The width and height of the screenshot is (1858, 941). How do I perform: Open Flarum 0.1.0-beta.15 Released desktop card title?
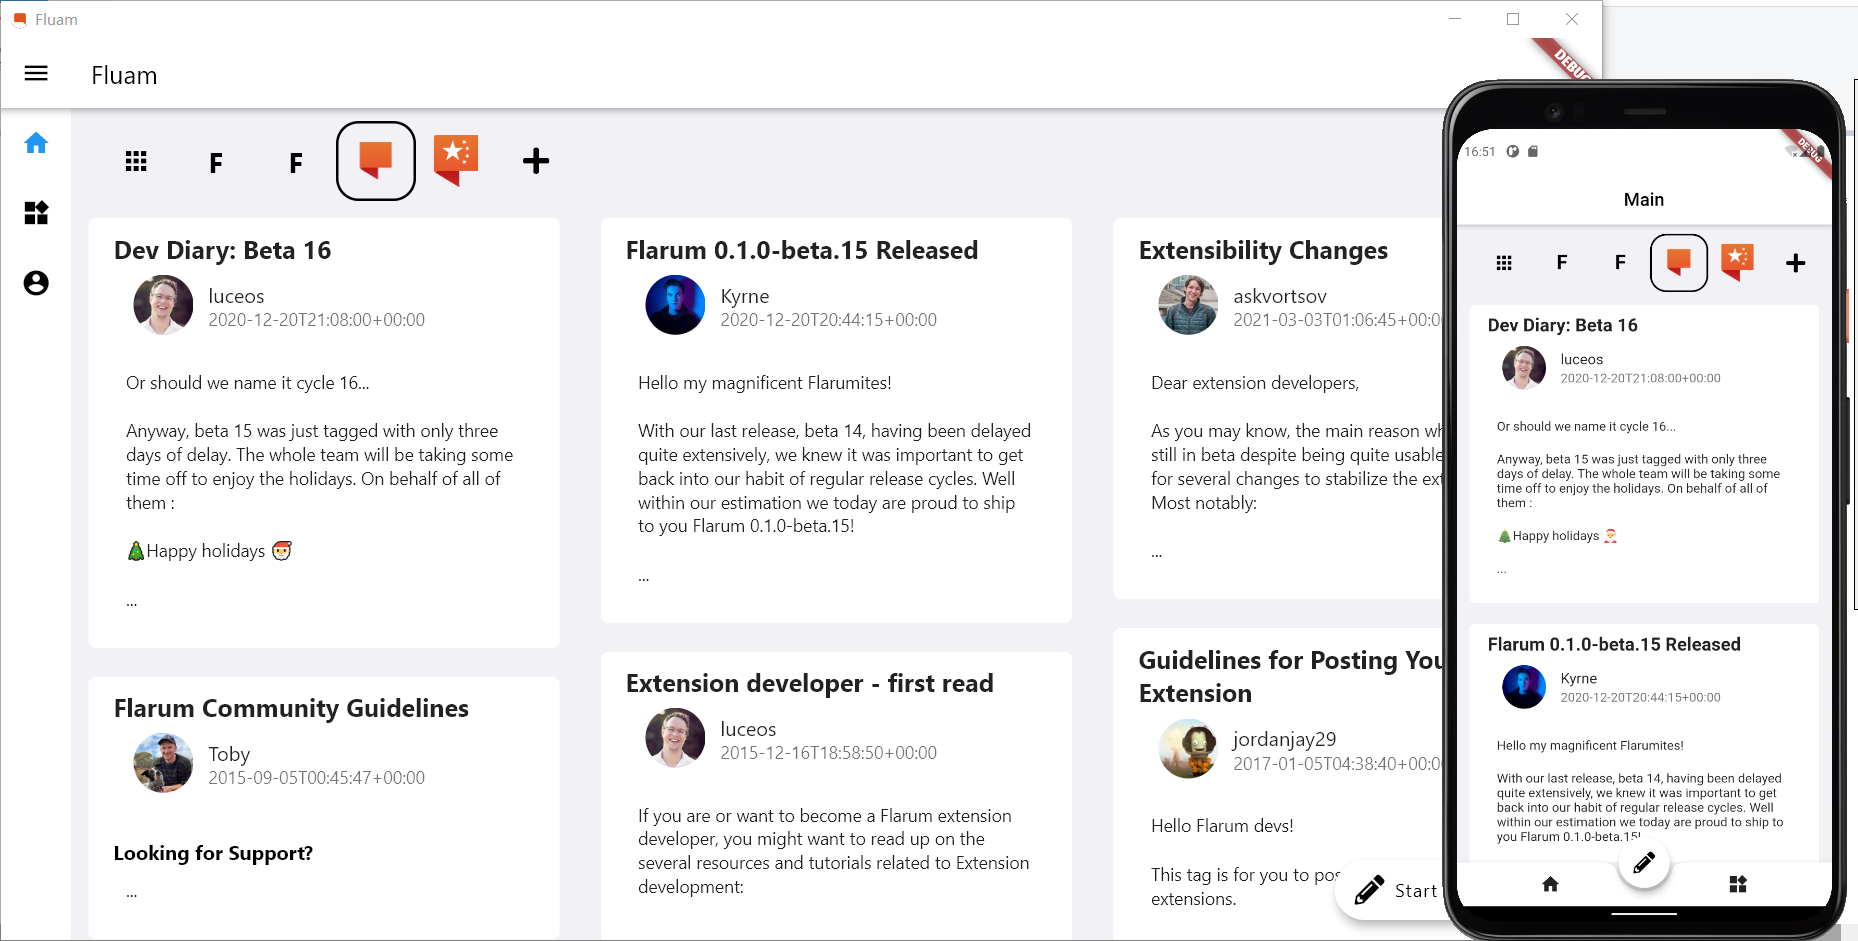[802, 250]
